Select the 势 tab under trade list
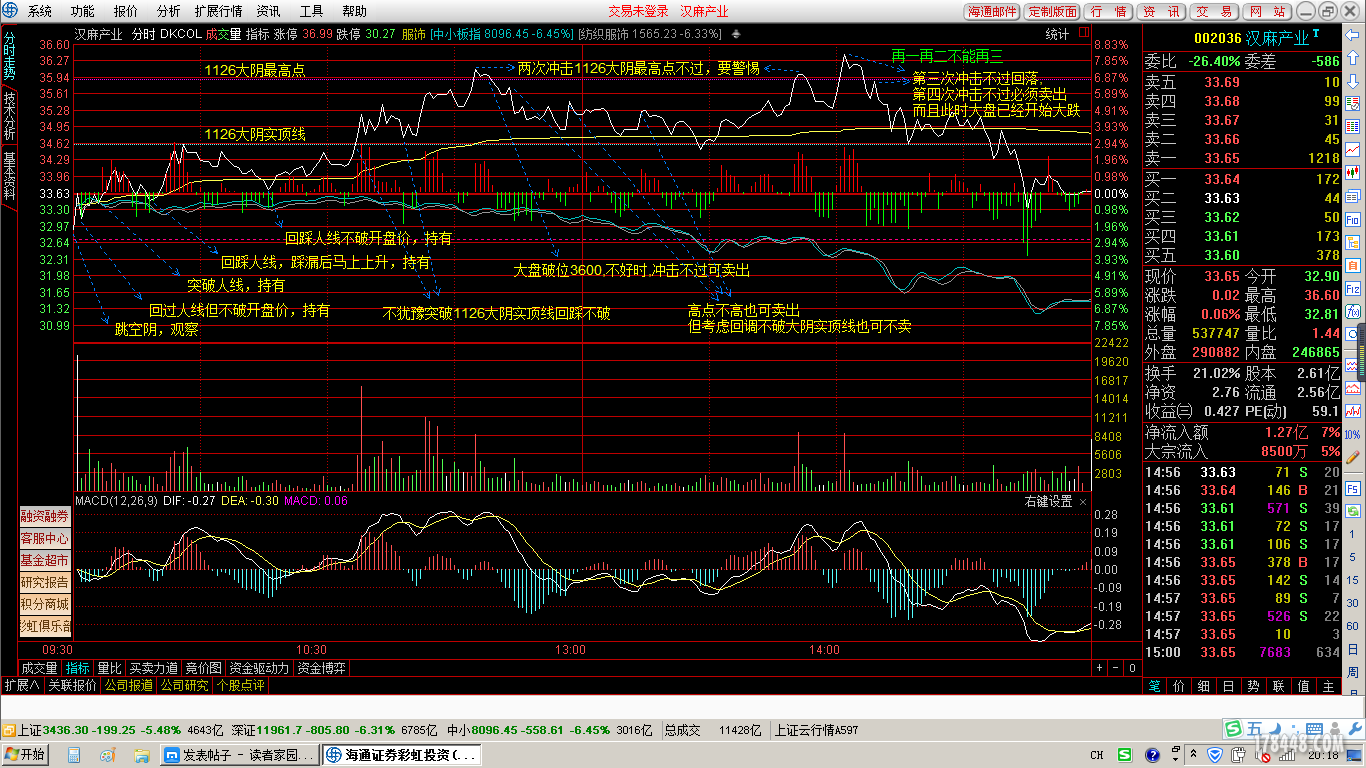The height and width of the screenshot is (768, 1366). coord(1253,686)
